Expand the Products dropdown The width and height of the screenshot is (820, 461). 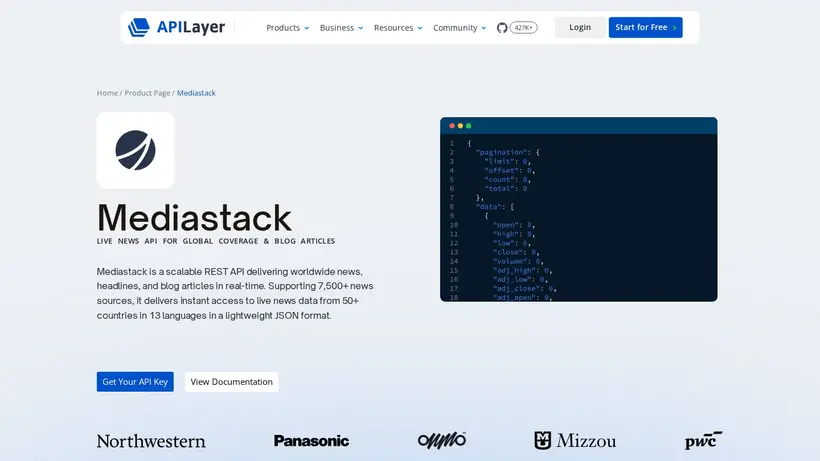288,28
